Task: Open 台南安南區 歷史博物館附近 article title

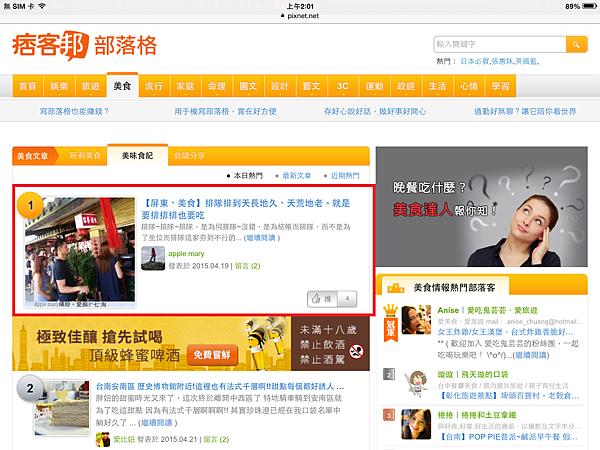Action: (220, 386)
